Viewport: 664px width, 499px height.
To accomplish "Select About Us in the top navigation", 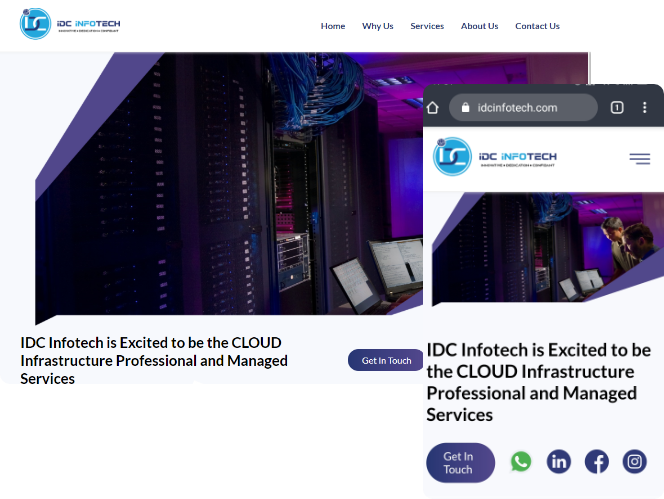I will (479, 26).
